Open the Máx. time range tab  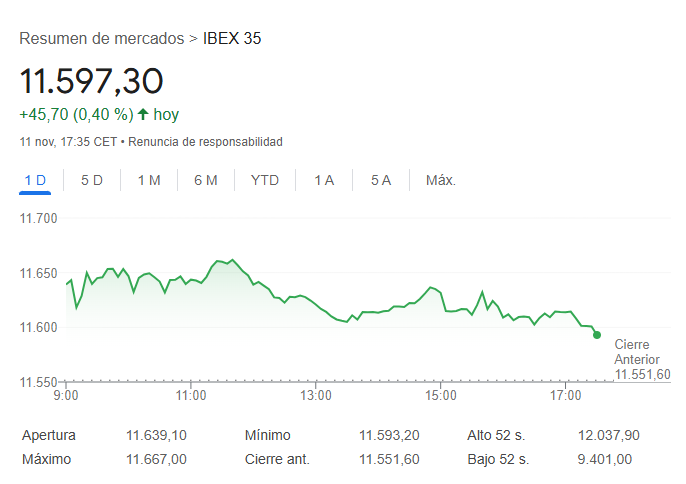tap(441, 180)
